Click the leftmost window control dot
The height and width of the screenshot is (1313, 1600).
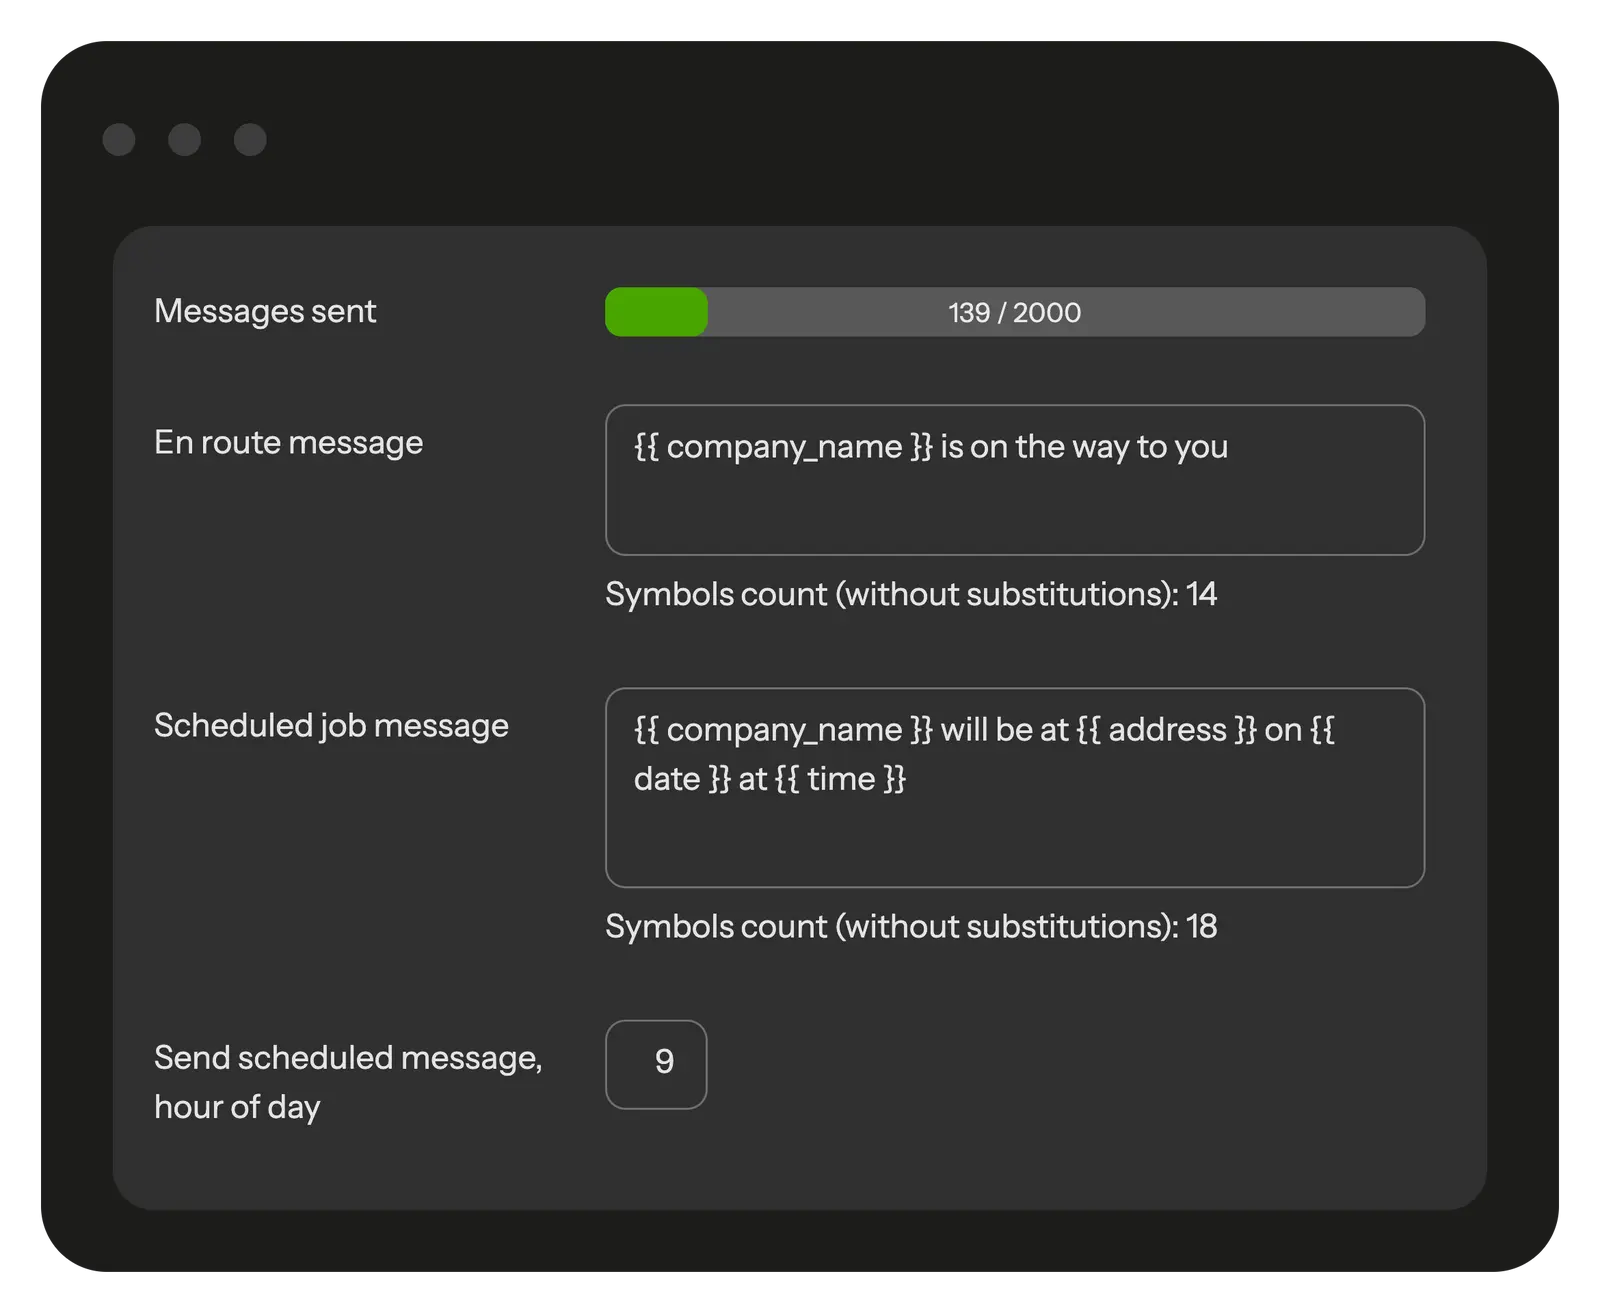pyautogui.click(x=119, y=140)
